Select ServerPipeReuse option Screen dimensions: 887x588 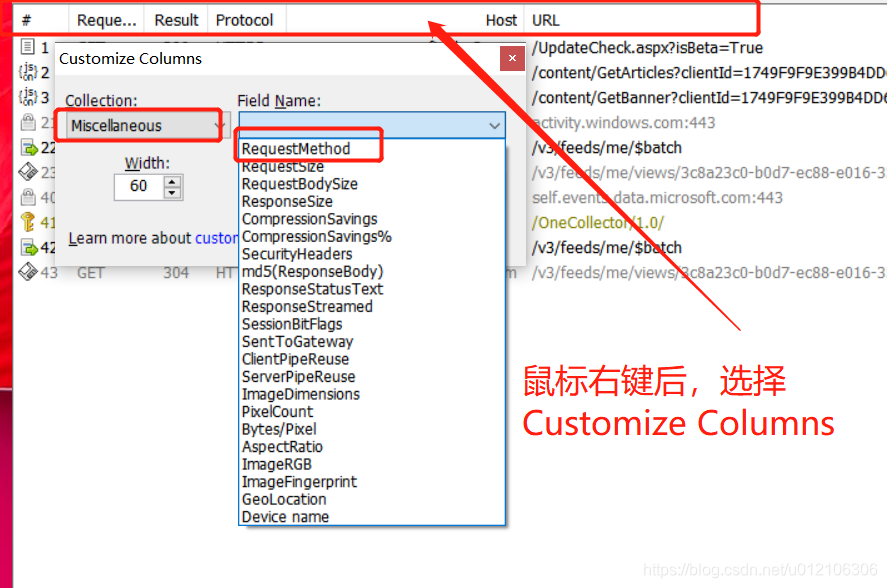[x=299, y=377]
